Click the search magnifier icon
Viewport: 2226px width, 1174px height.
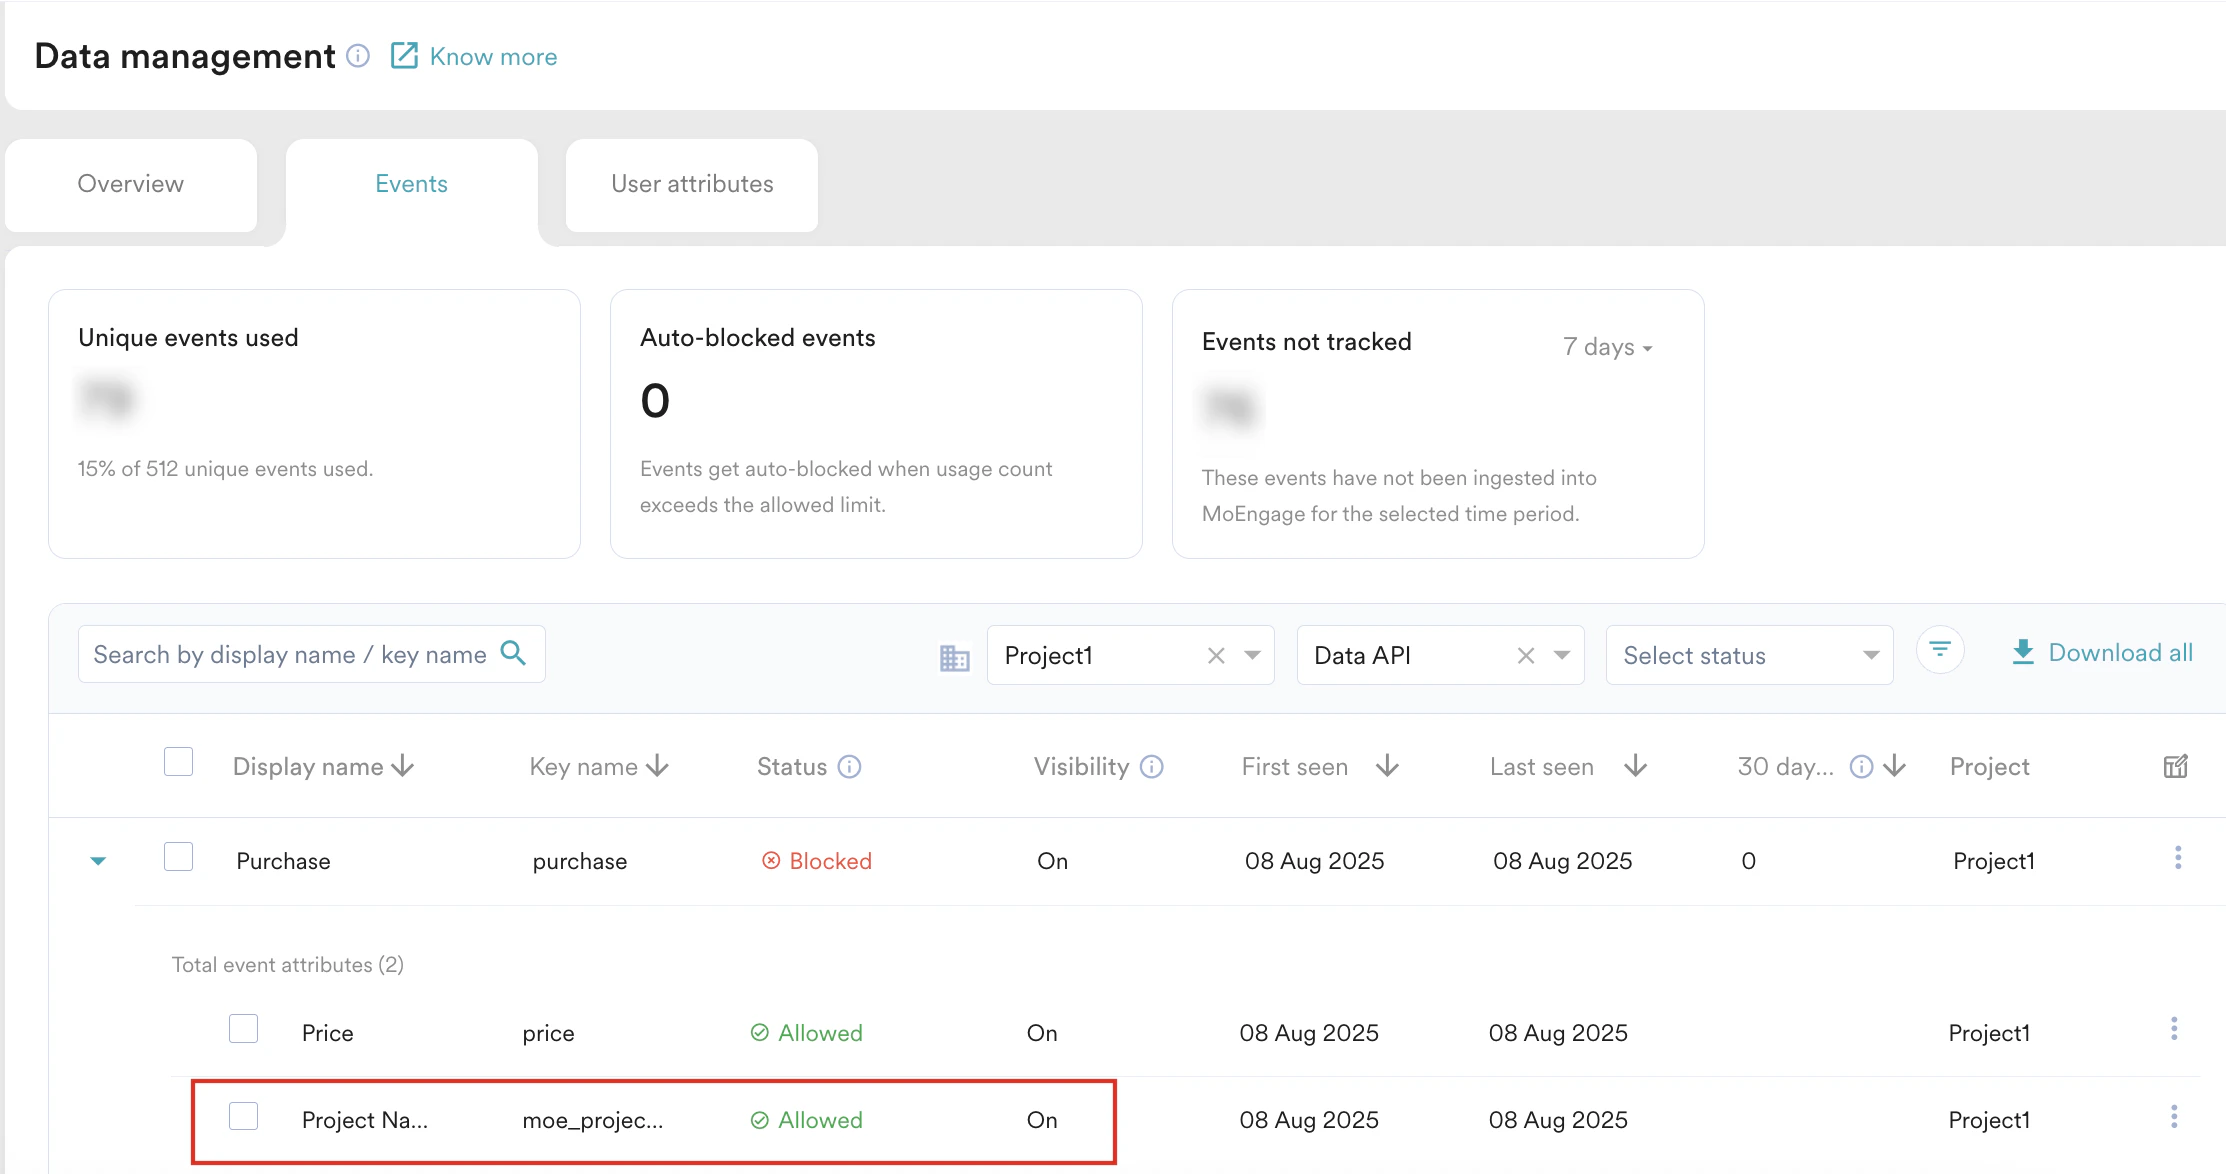tap(513, 653)
